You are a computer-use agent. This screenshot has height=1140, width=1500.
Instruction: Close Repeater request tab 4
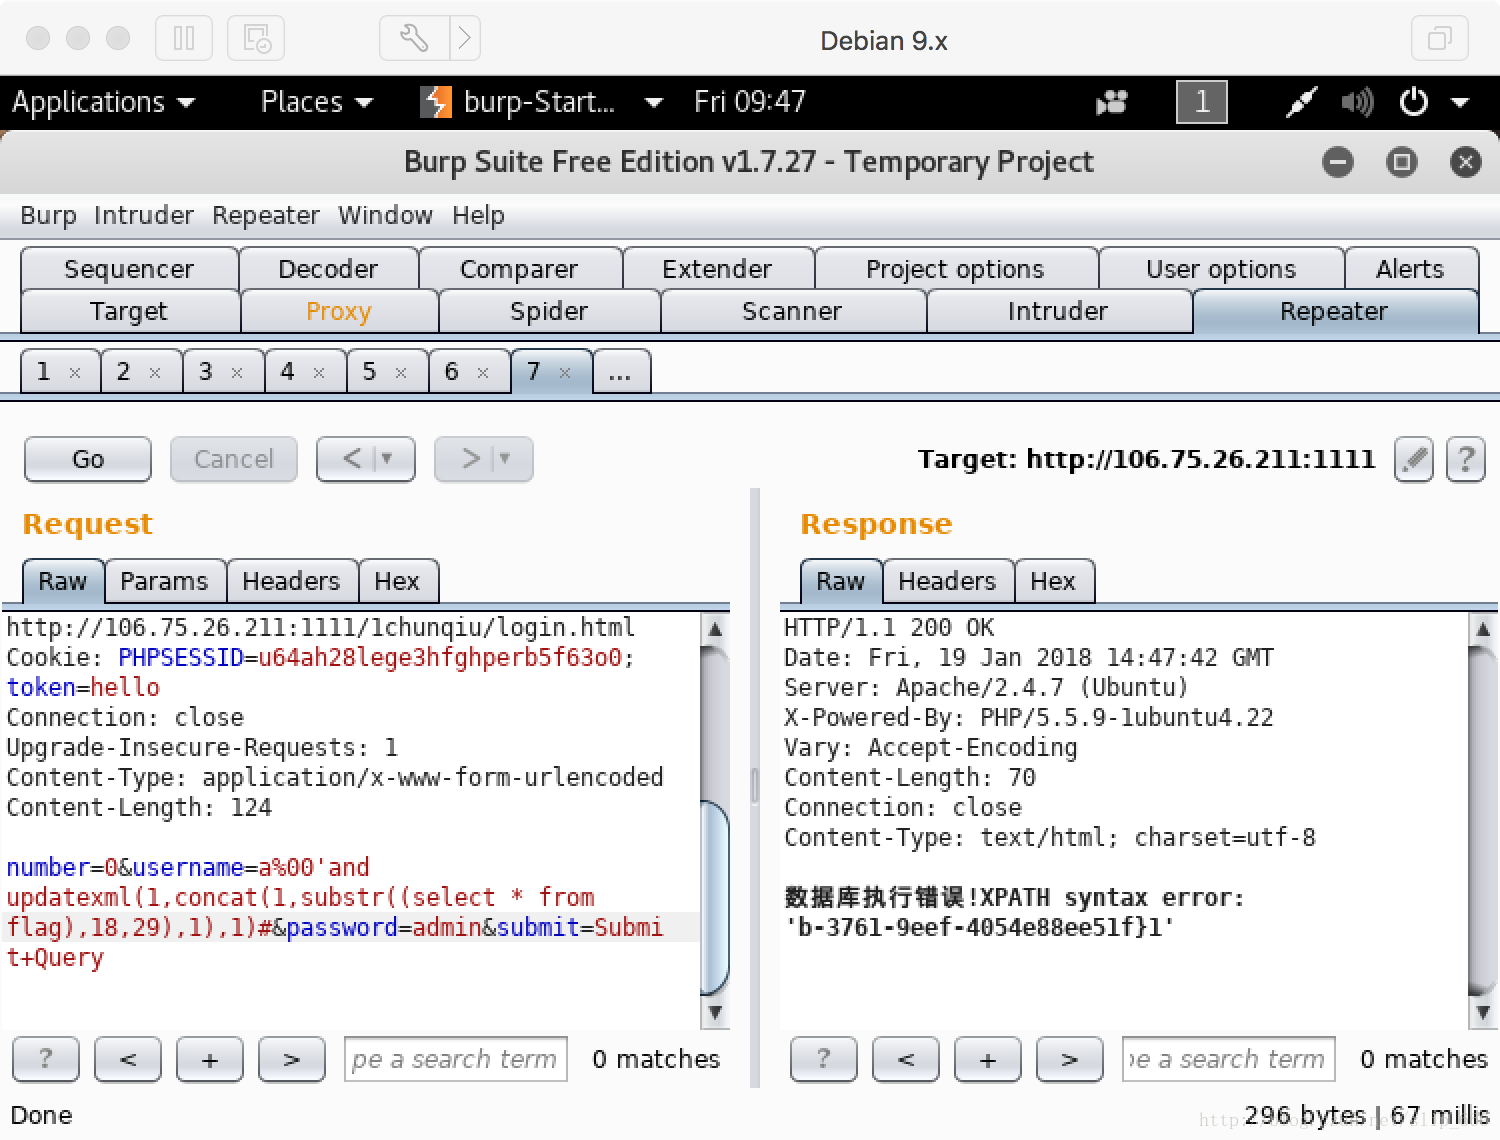pos(319,373)
